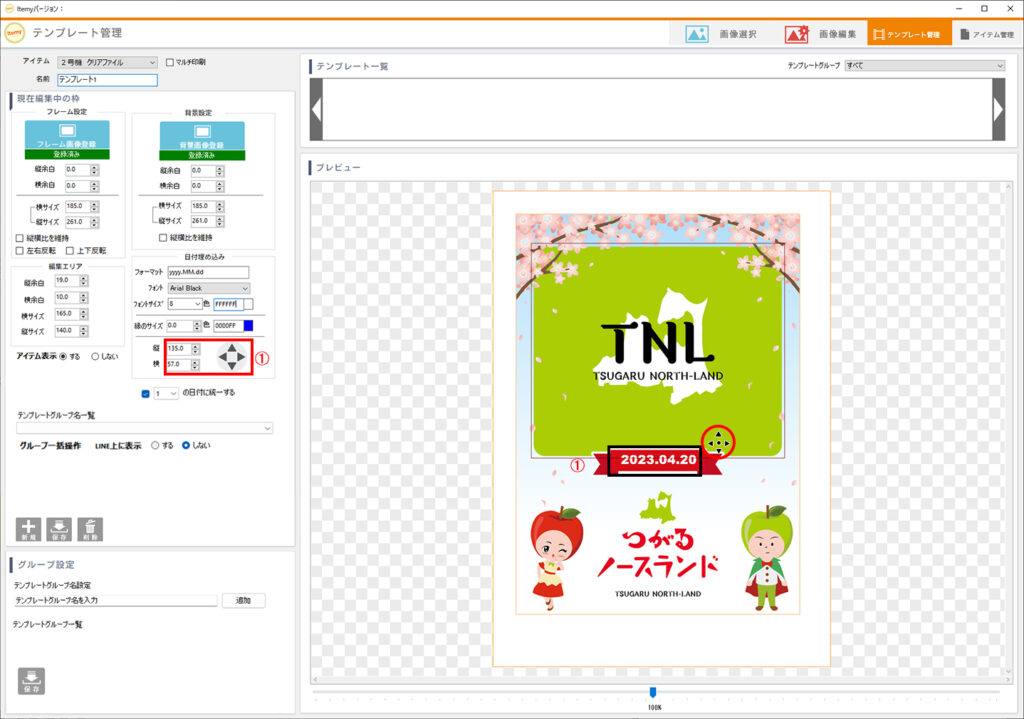
Task: Select しない for LINE上に表示
Action: point(186,445)
